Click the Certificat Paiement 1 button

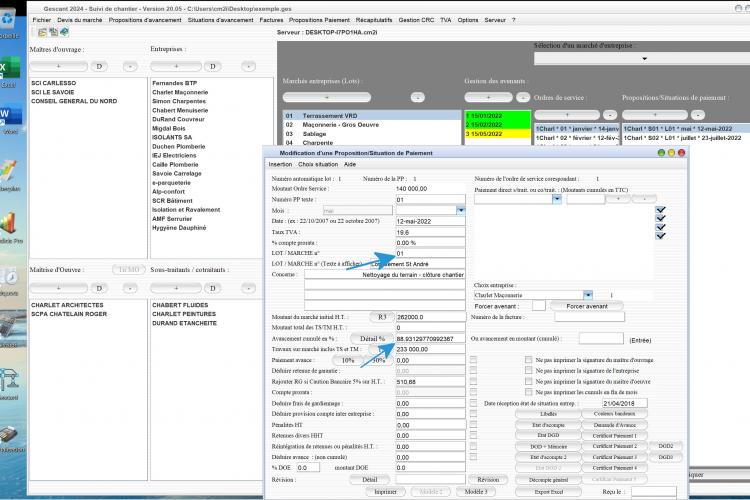[615, 435]
